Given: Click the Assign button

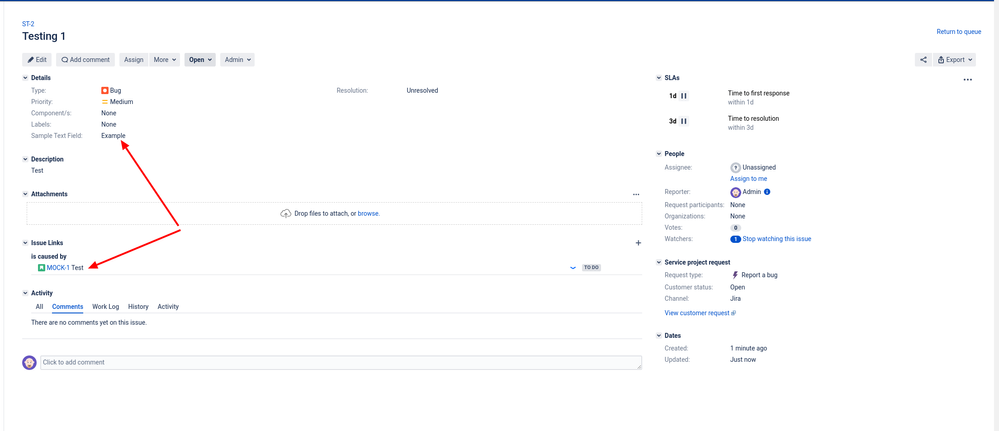Looking at the screenshot, I should pos(134,60).
